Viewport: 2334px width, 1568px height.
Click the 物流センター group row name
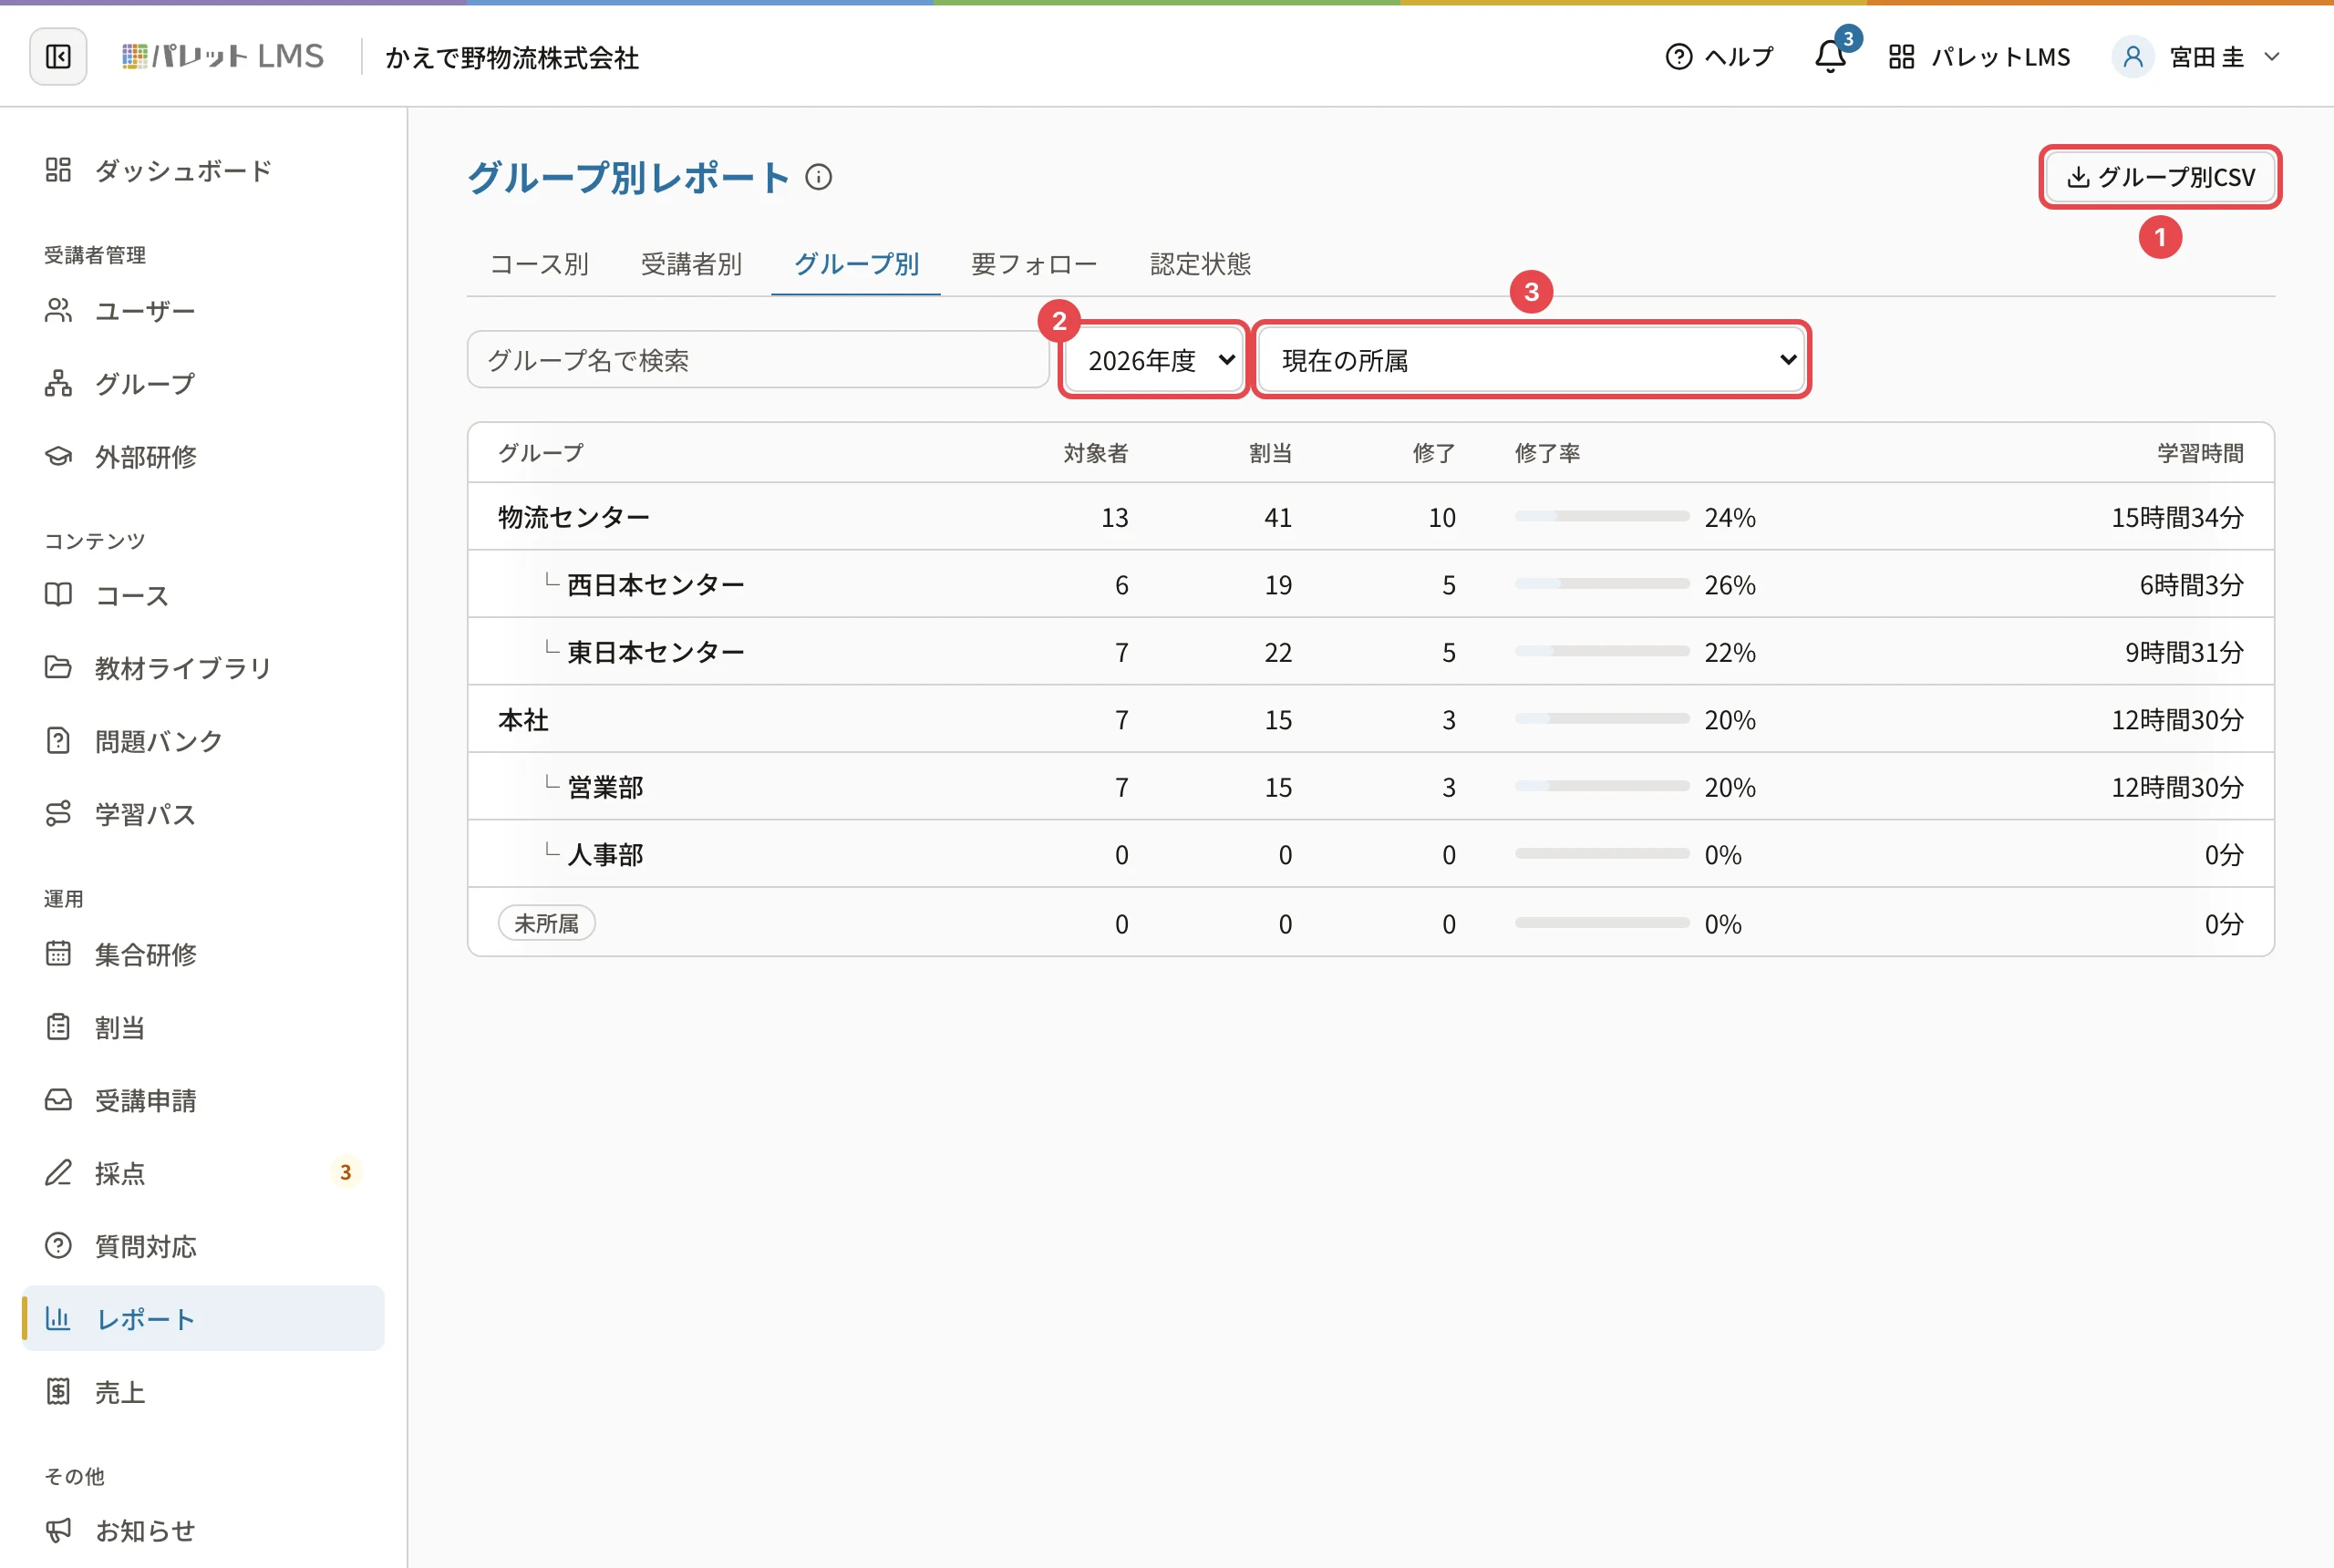click(x=574, y=517)
